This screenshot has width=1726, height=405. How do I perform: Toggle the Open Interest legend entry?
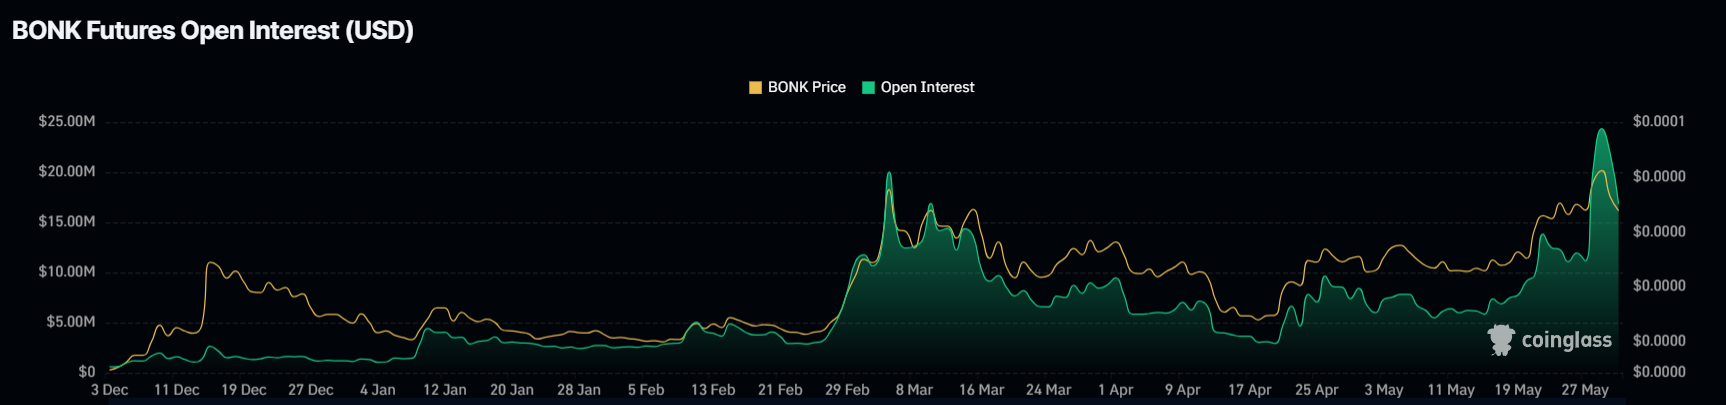[918, 88]
